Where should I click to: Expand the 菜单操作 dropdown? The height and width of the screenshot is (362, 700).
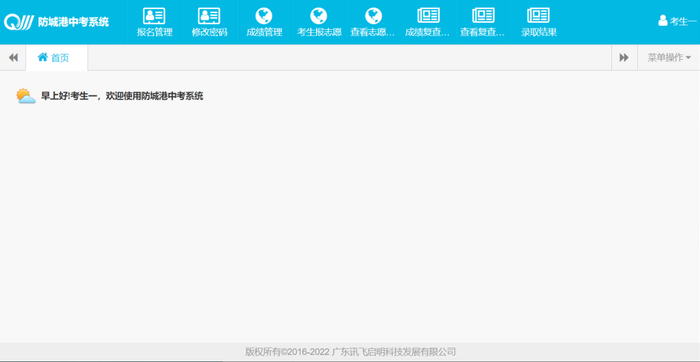tap(669, 58)
